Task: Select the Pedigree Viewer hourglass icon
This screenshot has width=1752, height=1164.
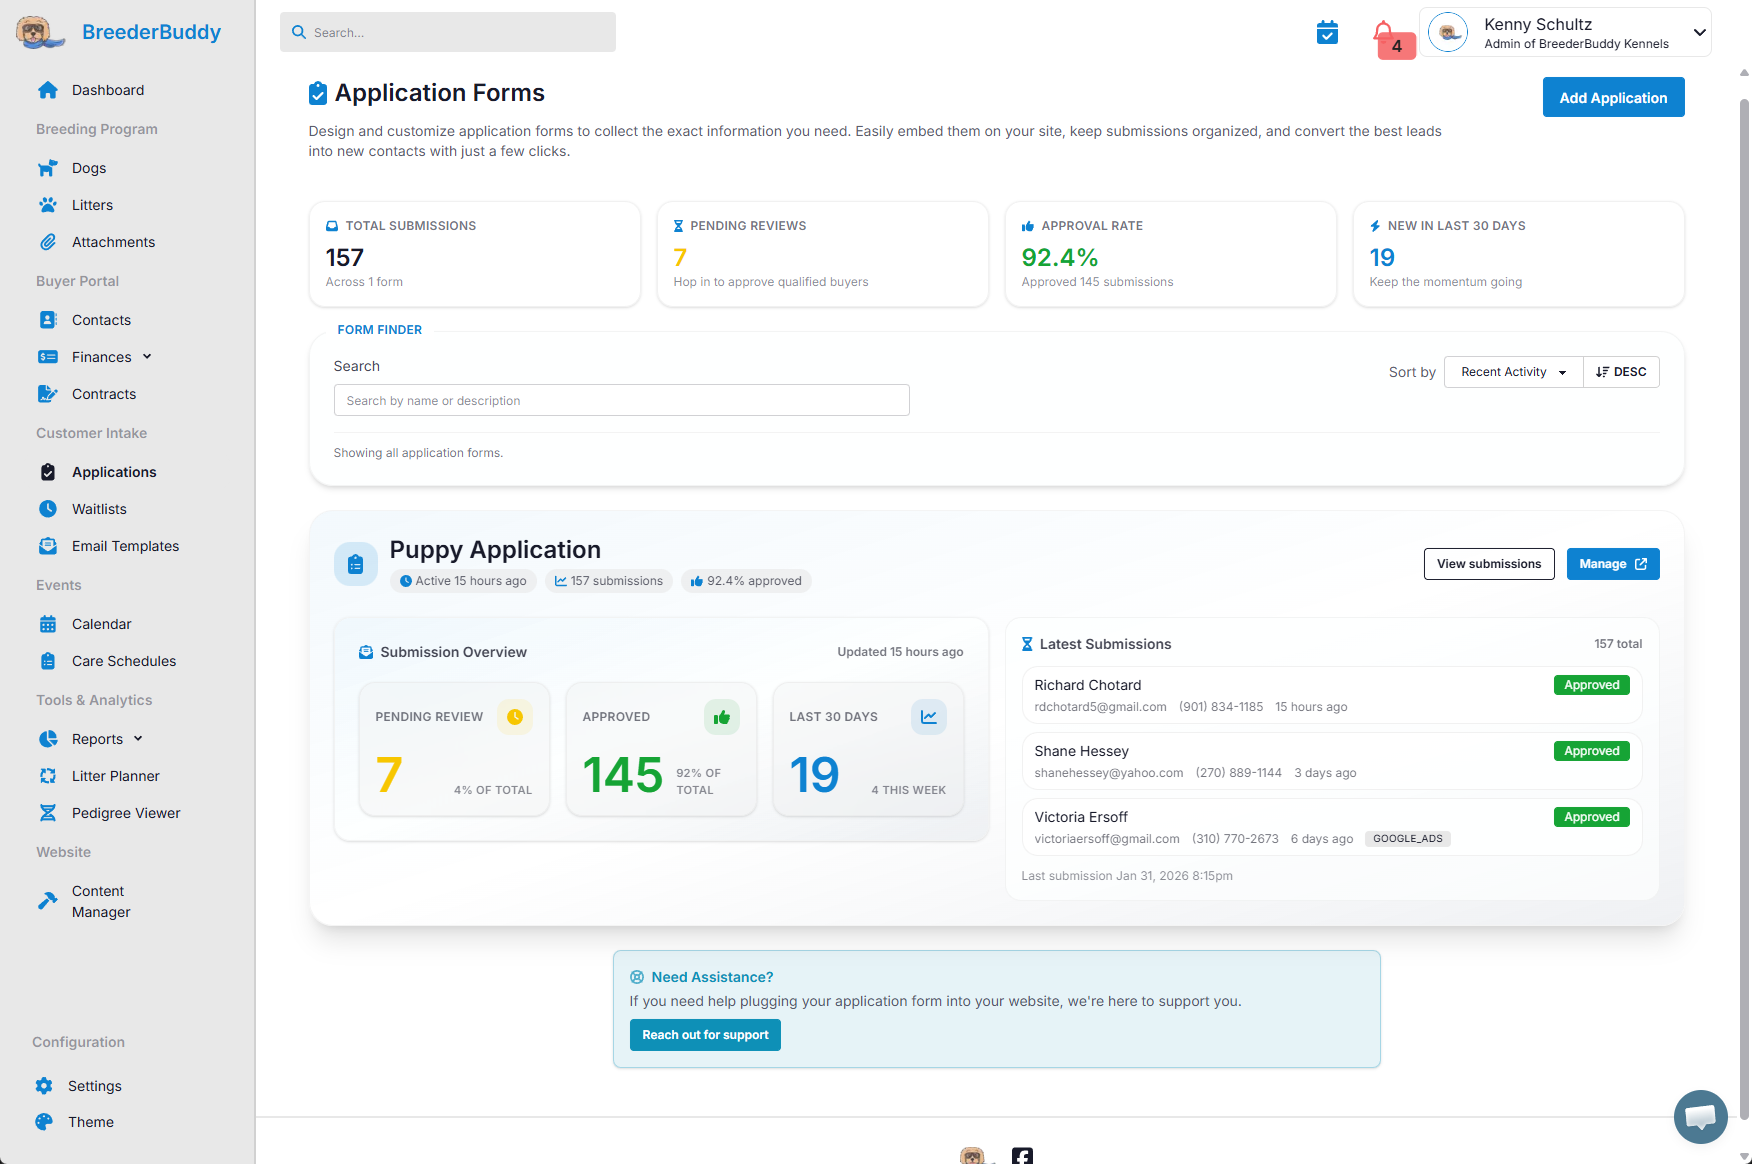Action: (48, 812)
